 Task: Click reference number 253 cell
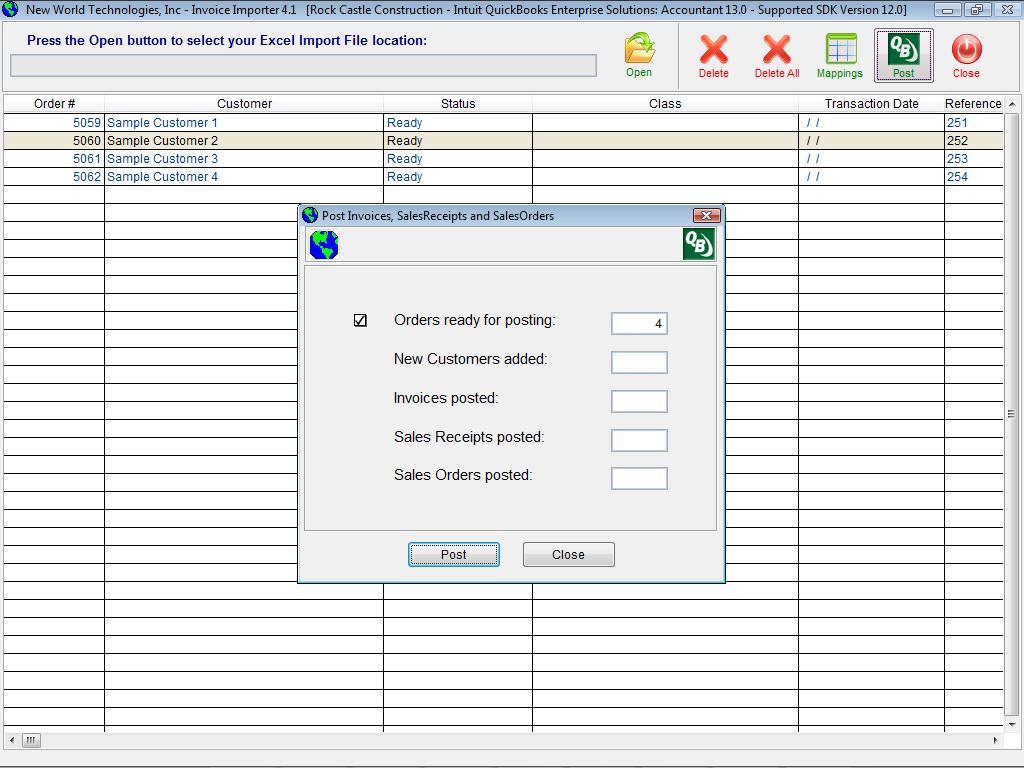pyautogui.click(x=974, y=159)
